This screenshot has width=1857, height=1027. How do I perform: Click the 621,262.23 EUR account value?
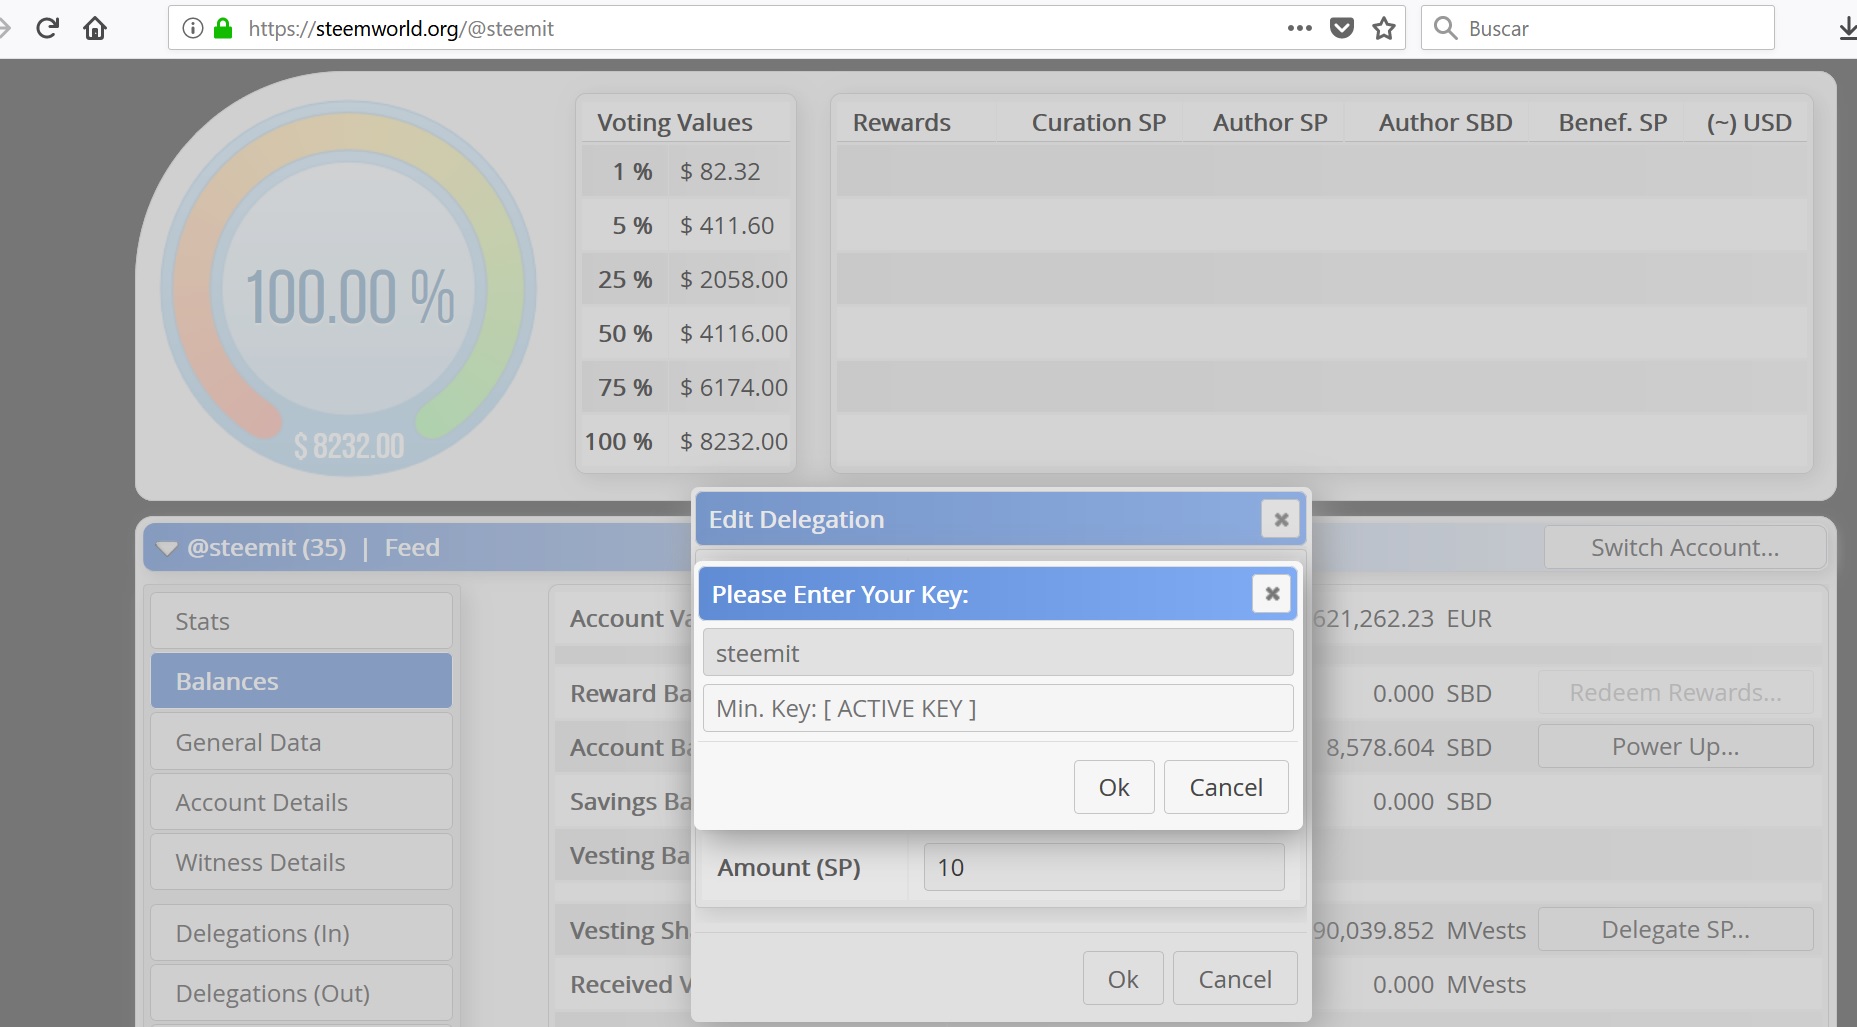click(1402, 618)
